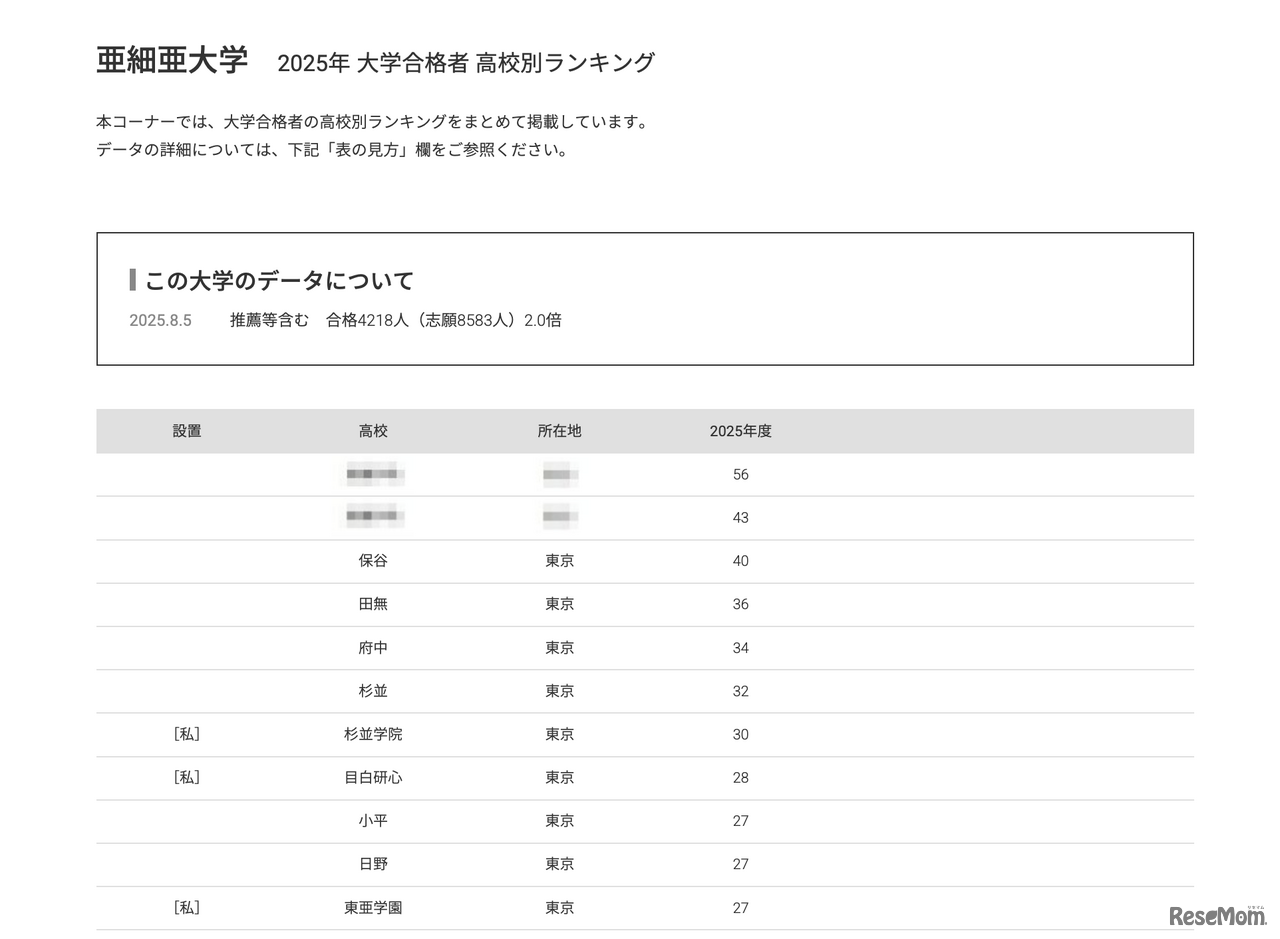The width and height of the screenshot is (1280, 939).
Task: Sort table by the 2025年度 column header
Action: [740, 431]
